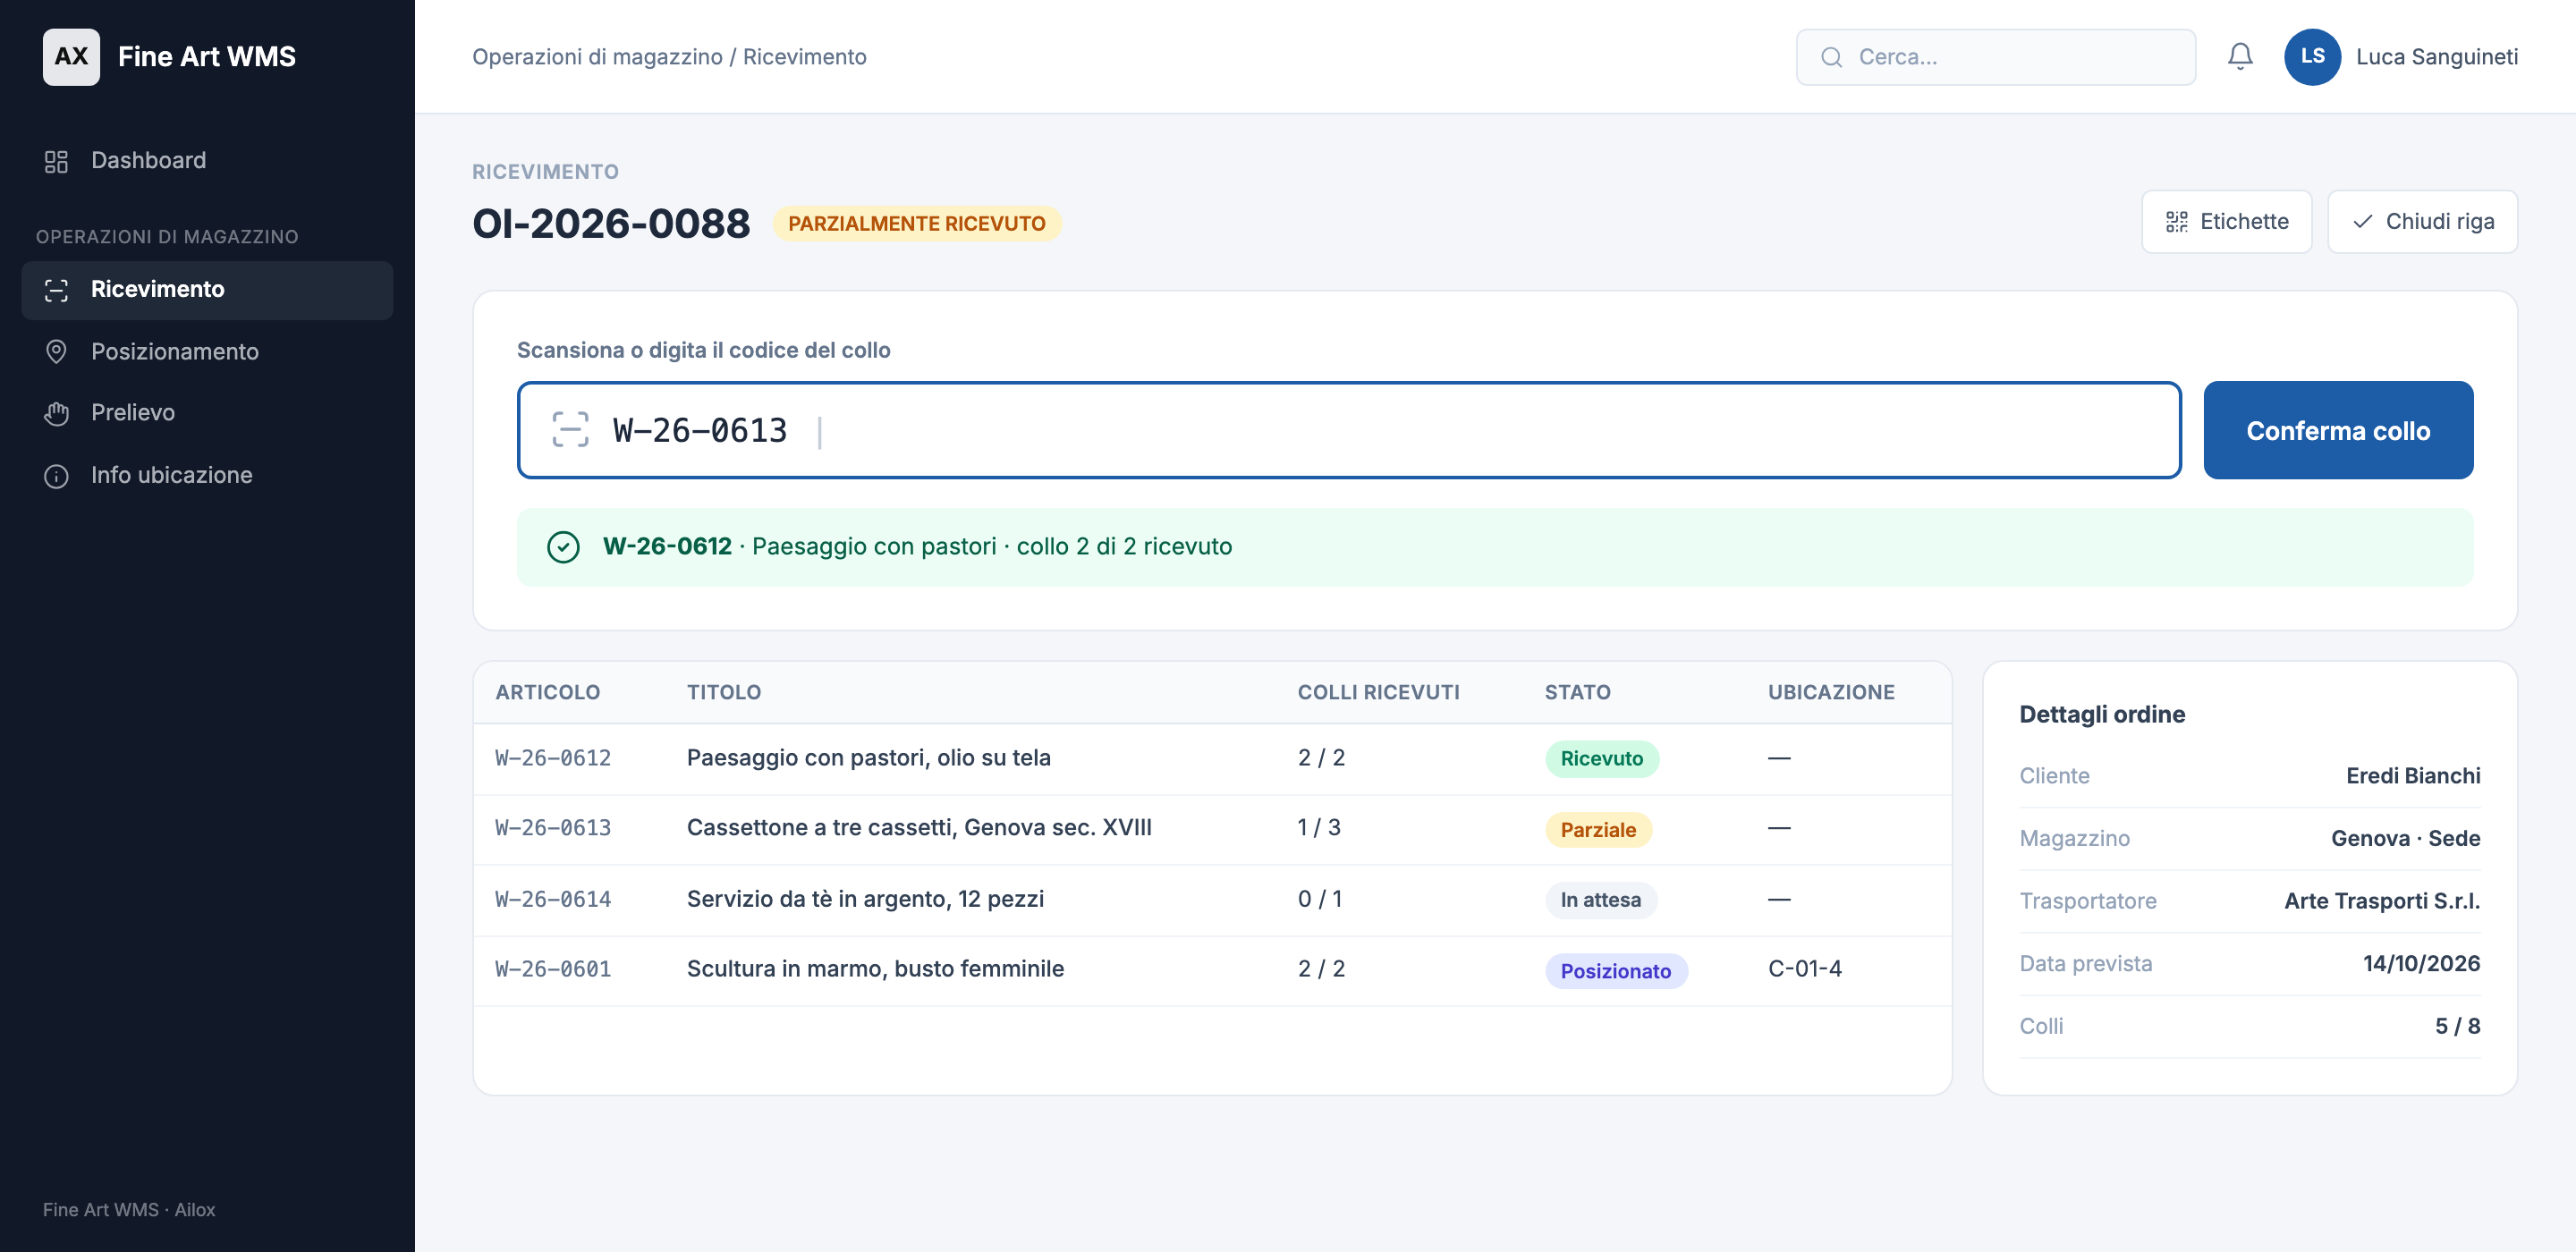Click the Etichette button
2576x1252 pixels.
click(2226, 222)
